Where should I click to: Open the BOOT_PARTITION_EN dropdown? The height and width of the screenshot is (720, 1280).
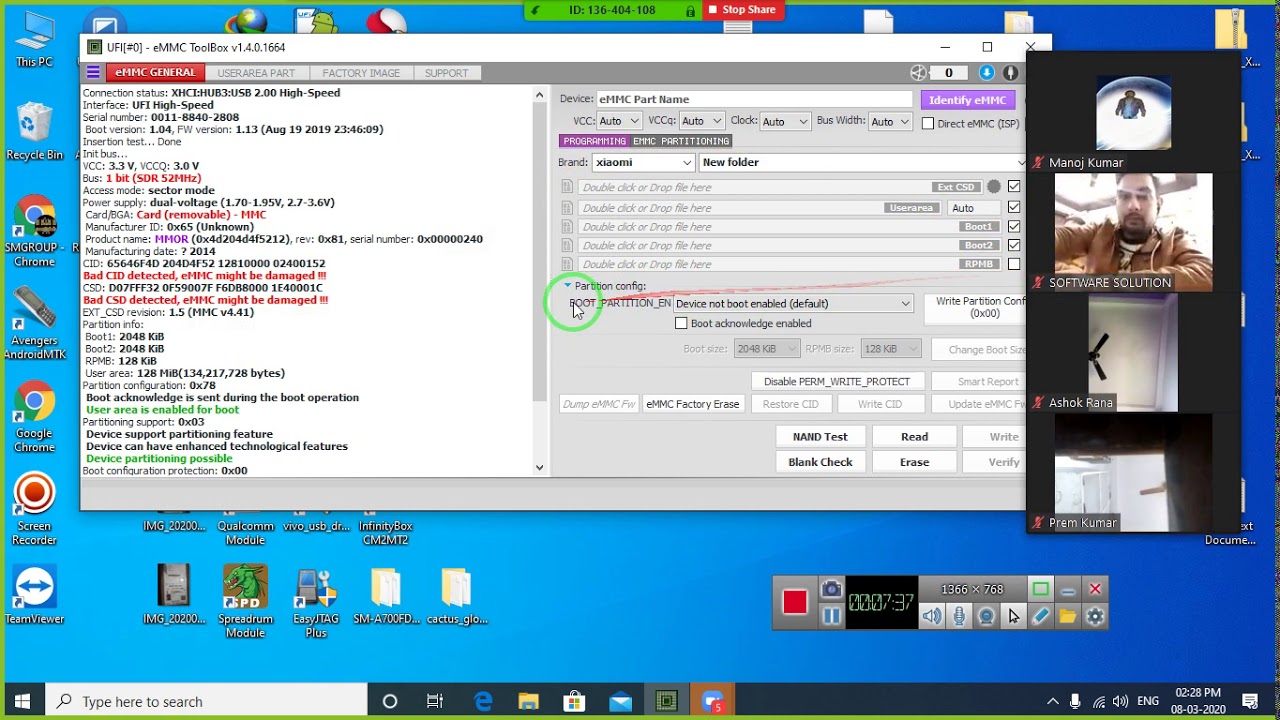(793, 304)
